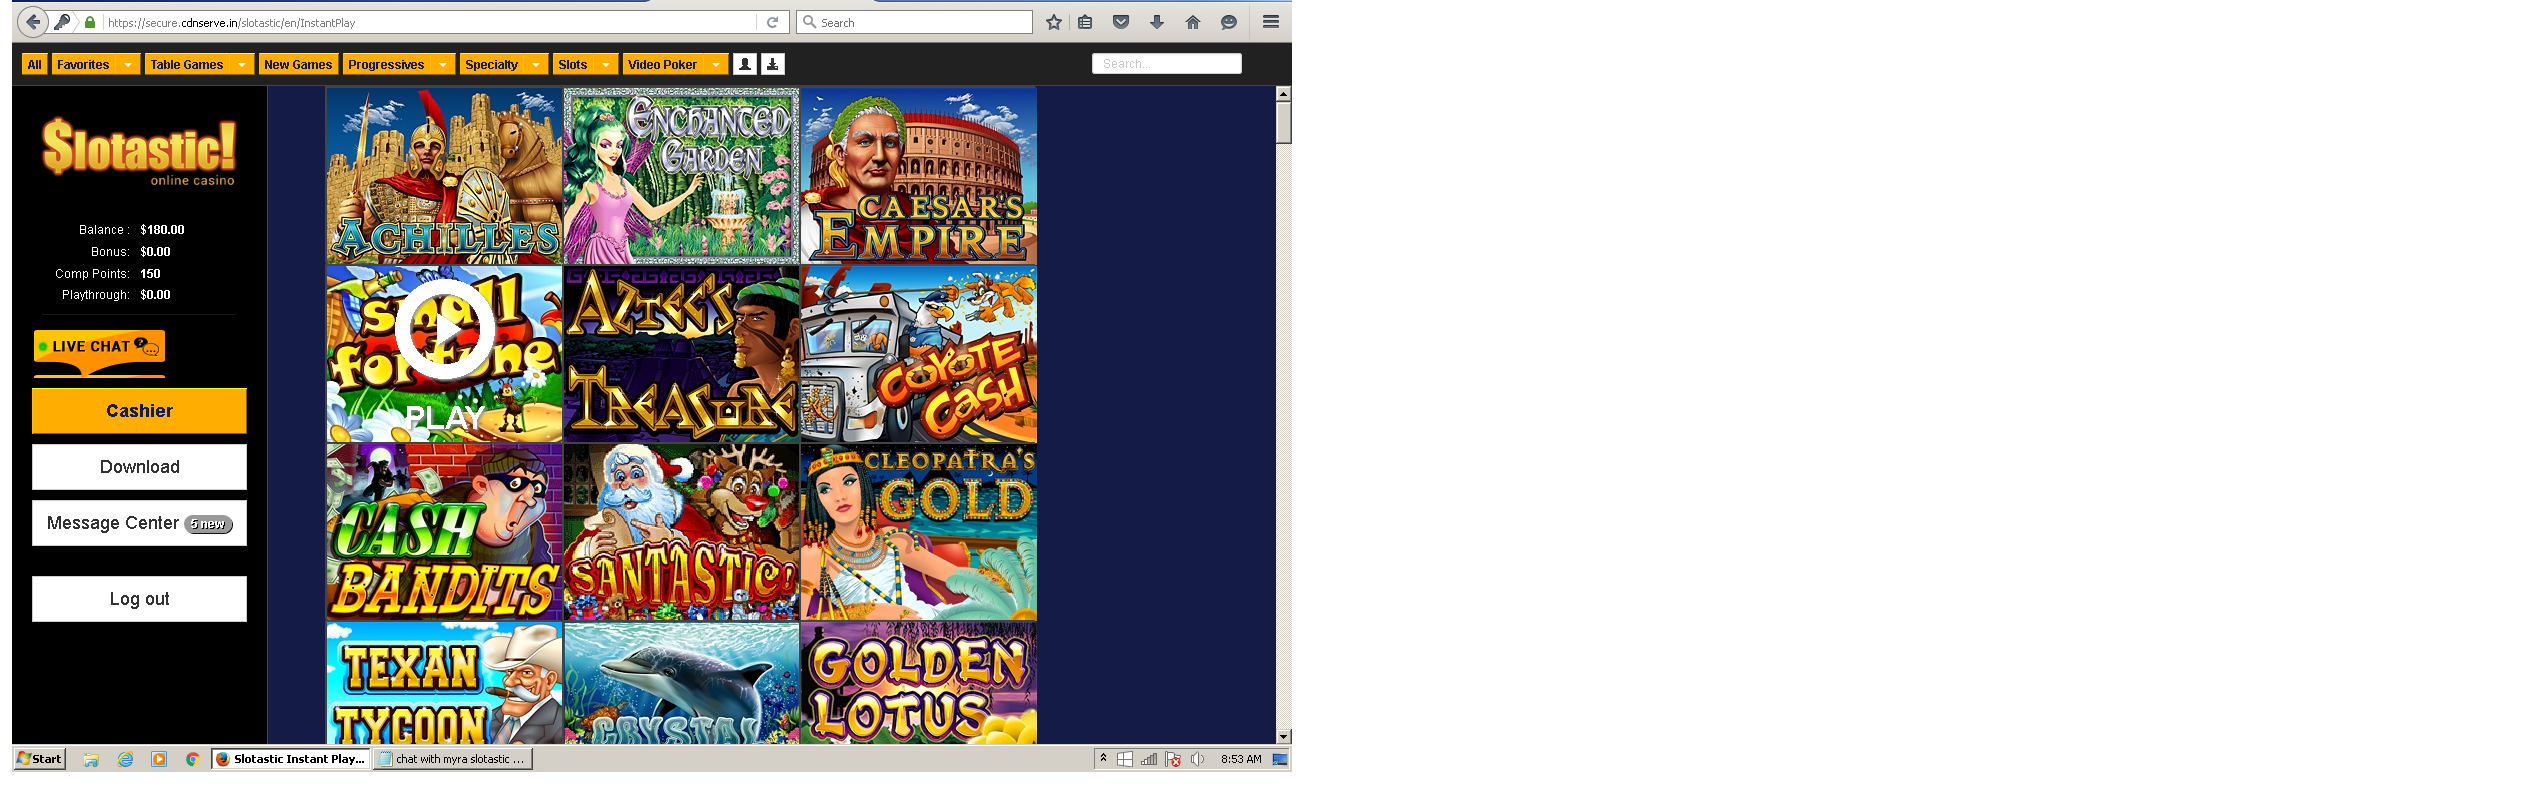Click the casino games search field
Screen dimensions: 2548x800
coord(1166,64)
